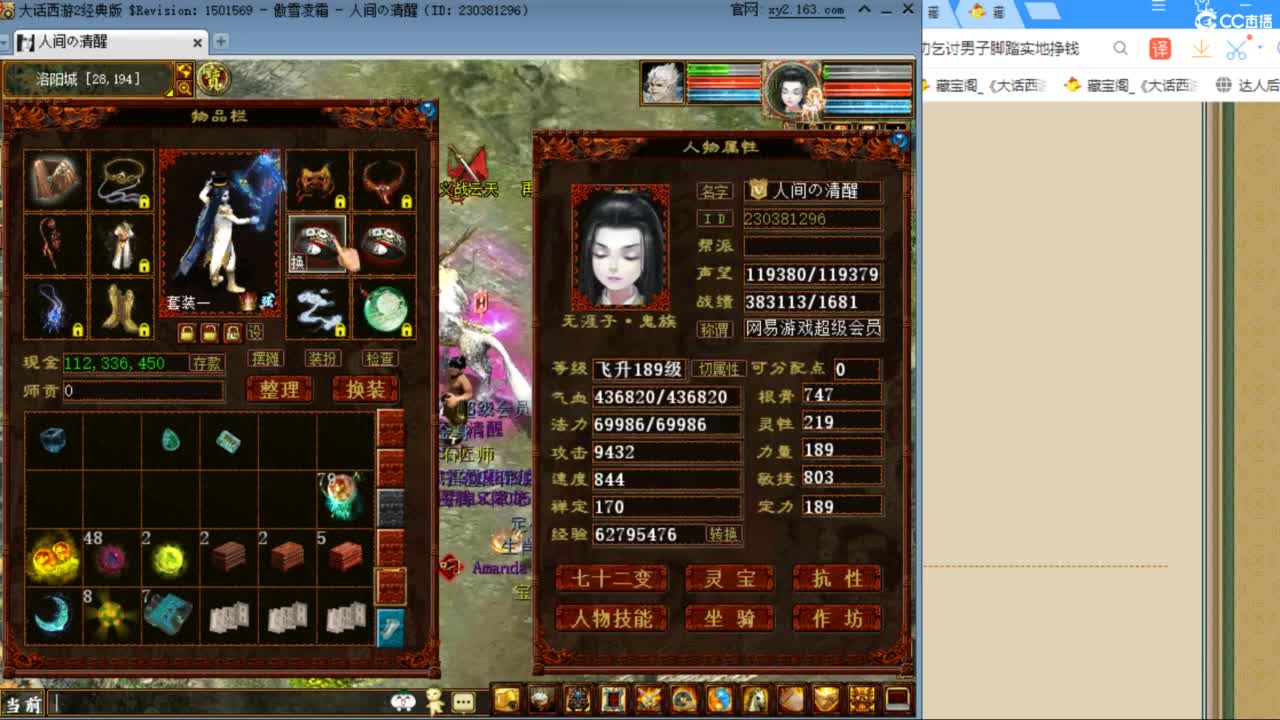The height and width of the screenshot is (720, 1280).
Task: Click the arrows icon above the map magnifier
Action: 184,71
